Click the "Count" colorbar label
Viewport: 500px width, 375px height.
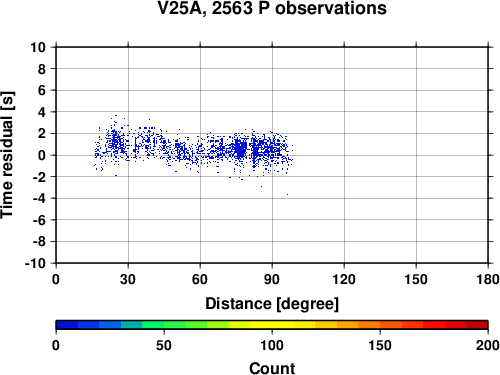pos(272,368)
